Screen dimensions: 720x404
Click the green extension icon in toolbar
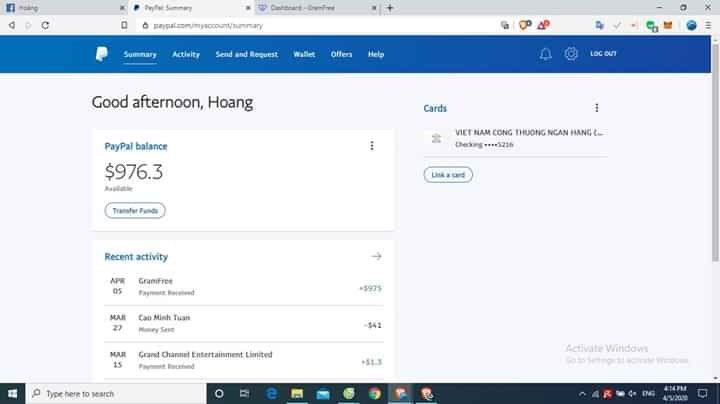pos(651,26)
